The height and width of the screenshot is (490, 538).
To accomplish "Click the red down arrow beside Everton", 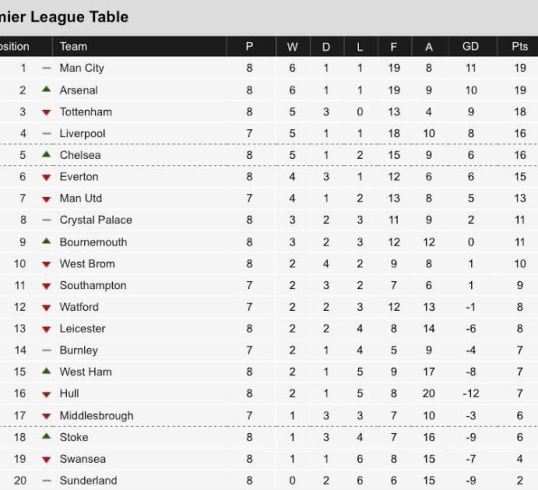I will pos(46,177).
